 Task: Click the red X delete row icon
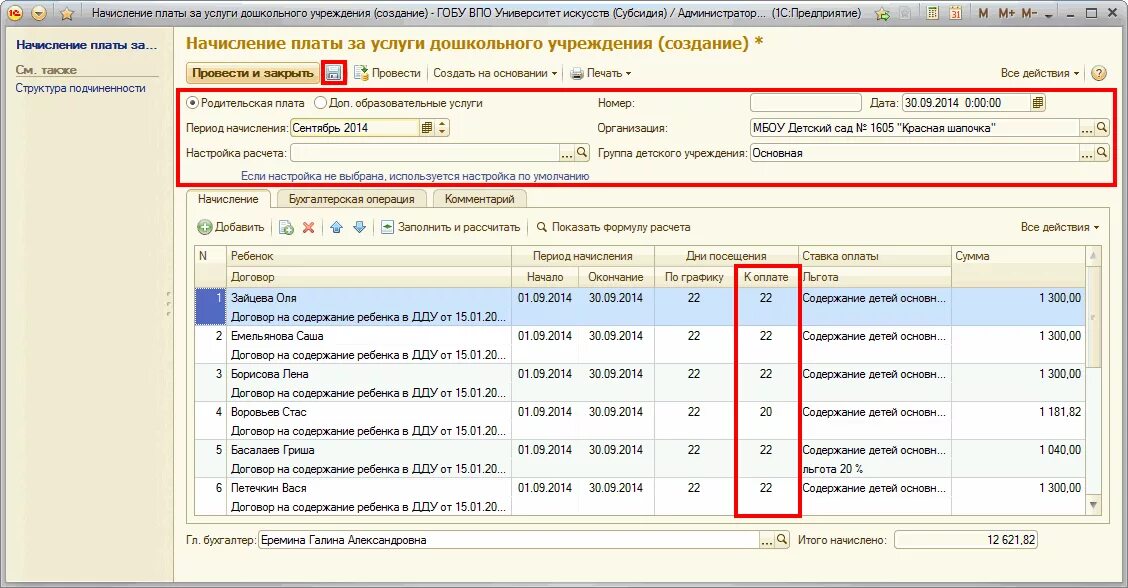pos(309,227)
